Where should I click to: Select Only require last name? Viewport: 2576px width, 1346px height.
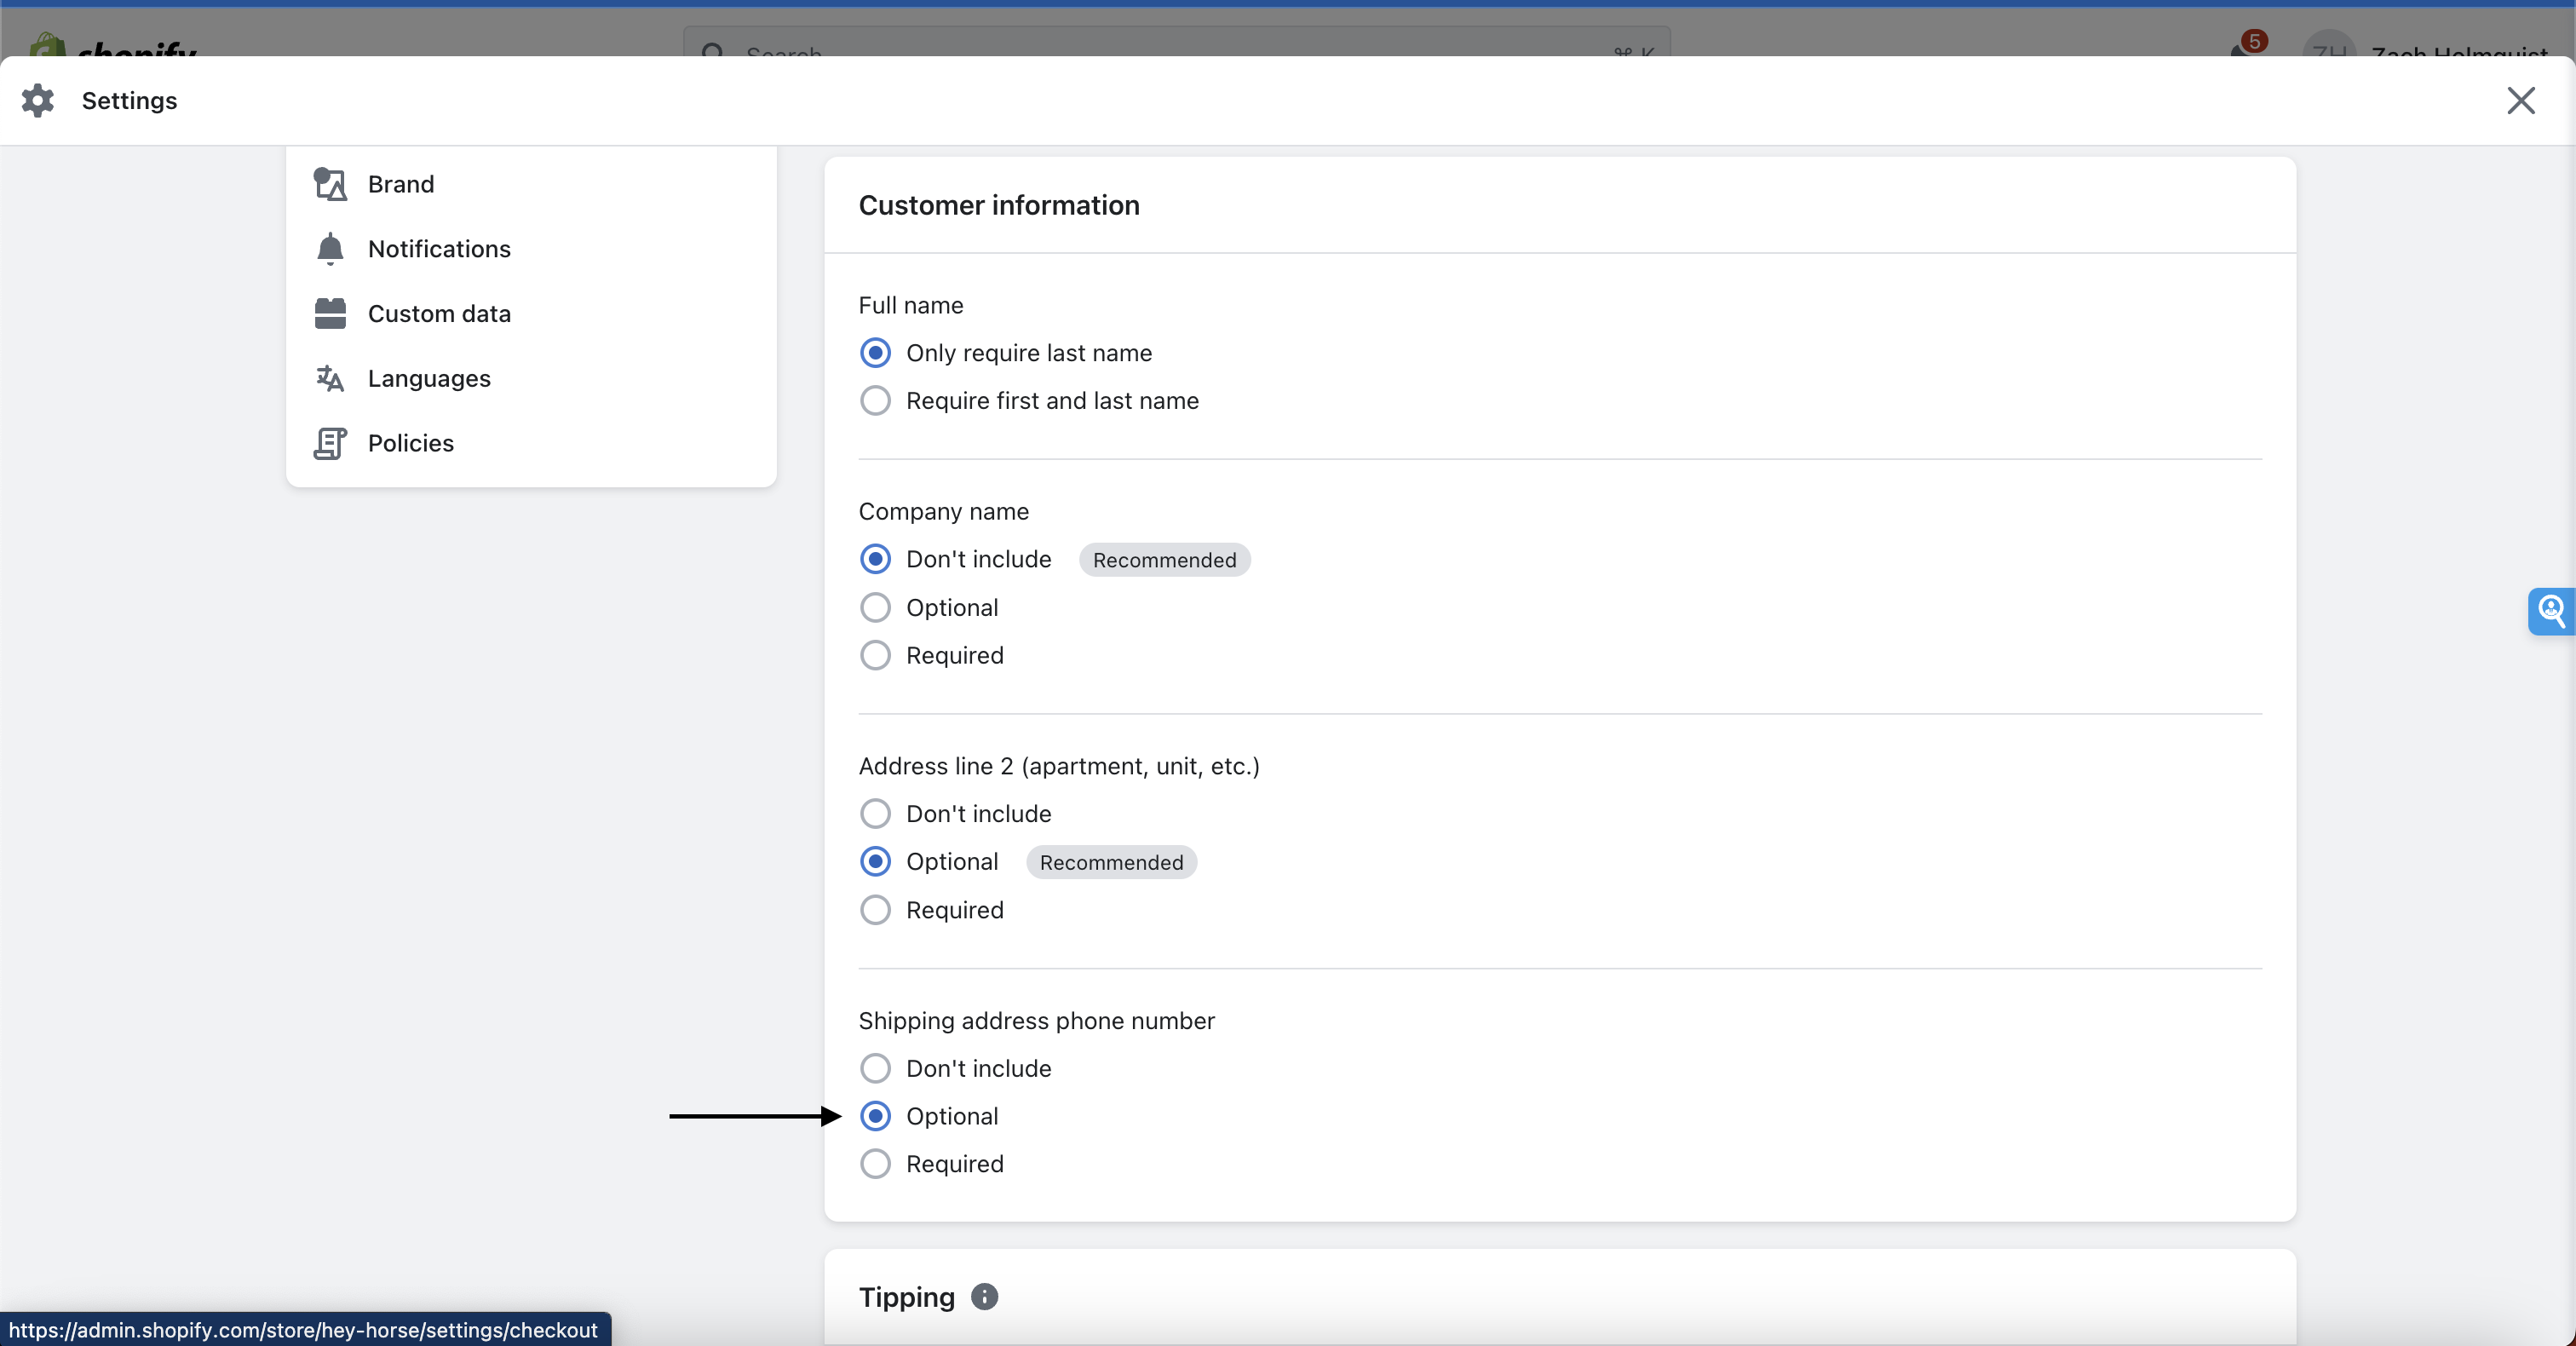[875, 353]
